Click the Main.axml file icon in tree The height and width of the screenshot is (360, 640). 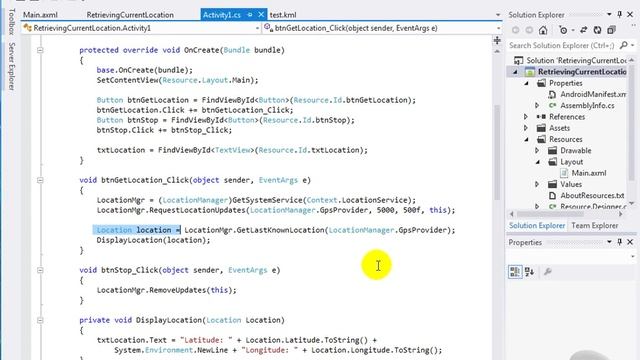pos(564,173)
